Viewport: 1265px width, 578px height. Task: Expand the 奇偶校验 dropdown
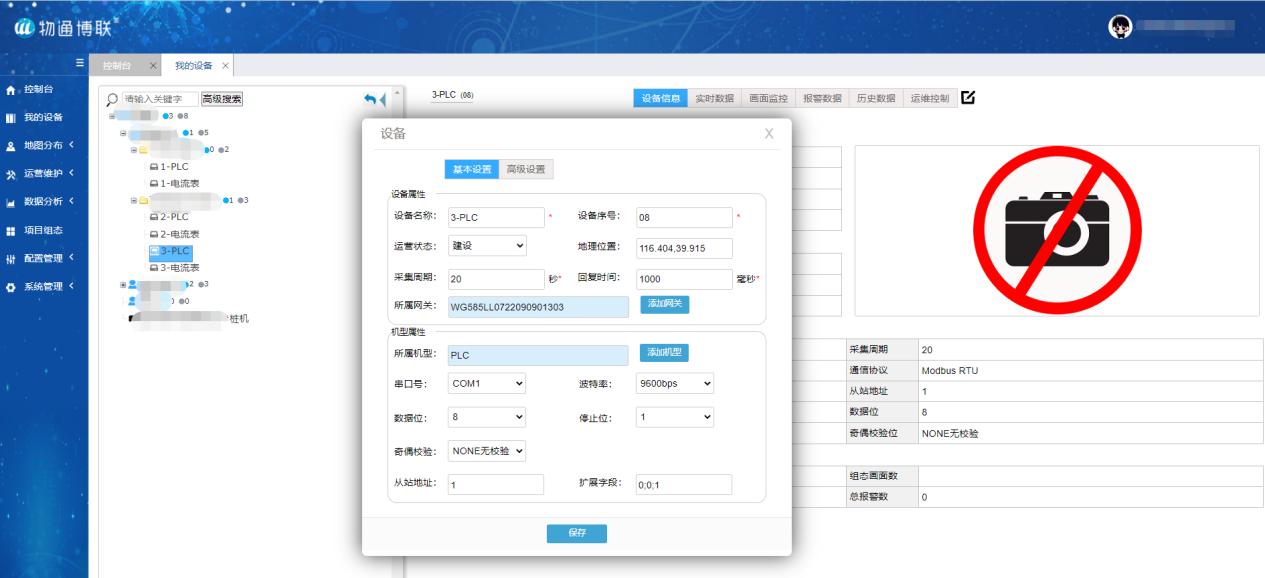[x=487, y=451]
